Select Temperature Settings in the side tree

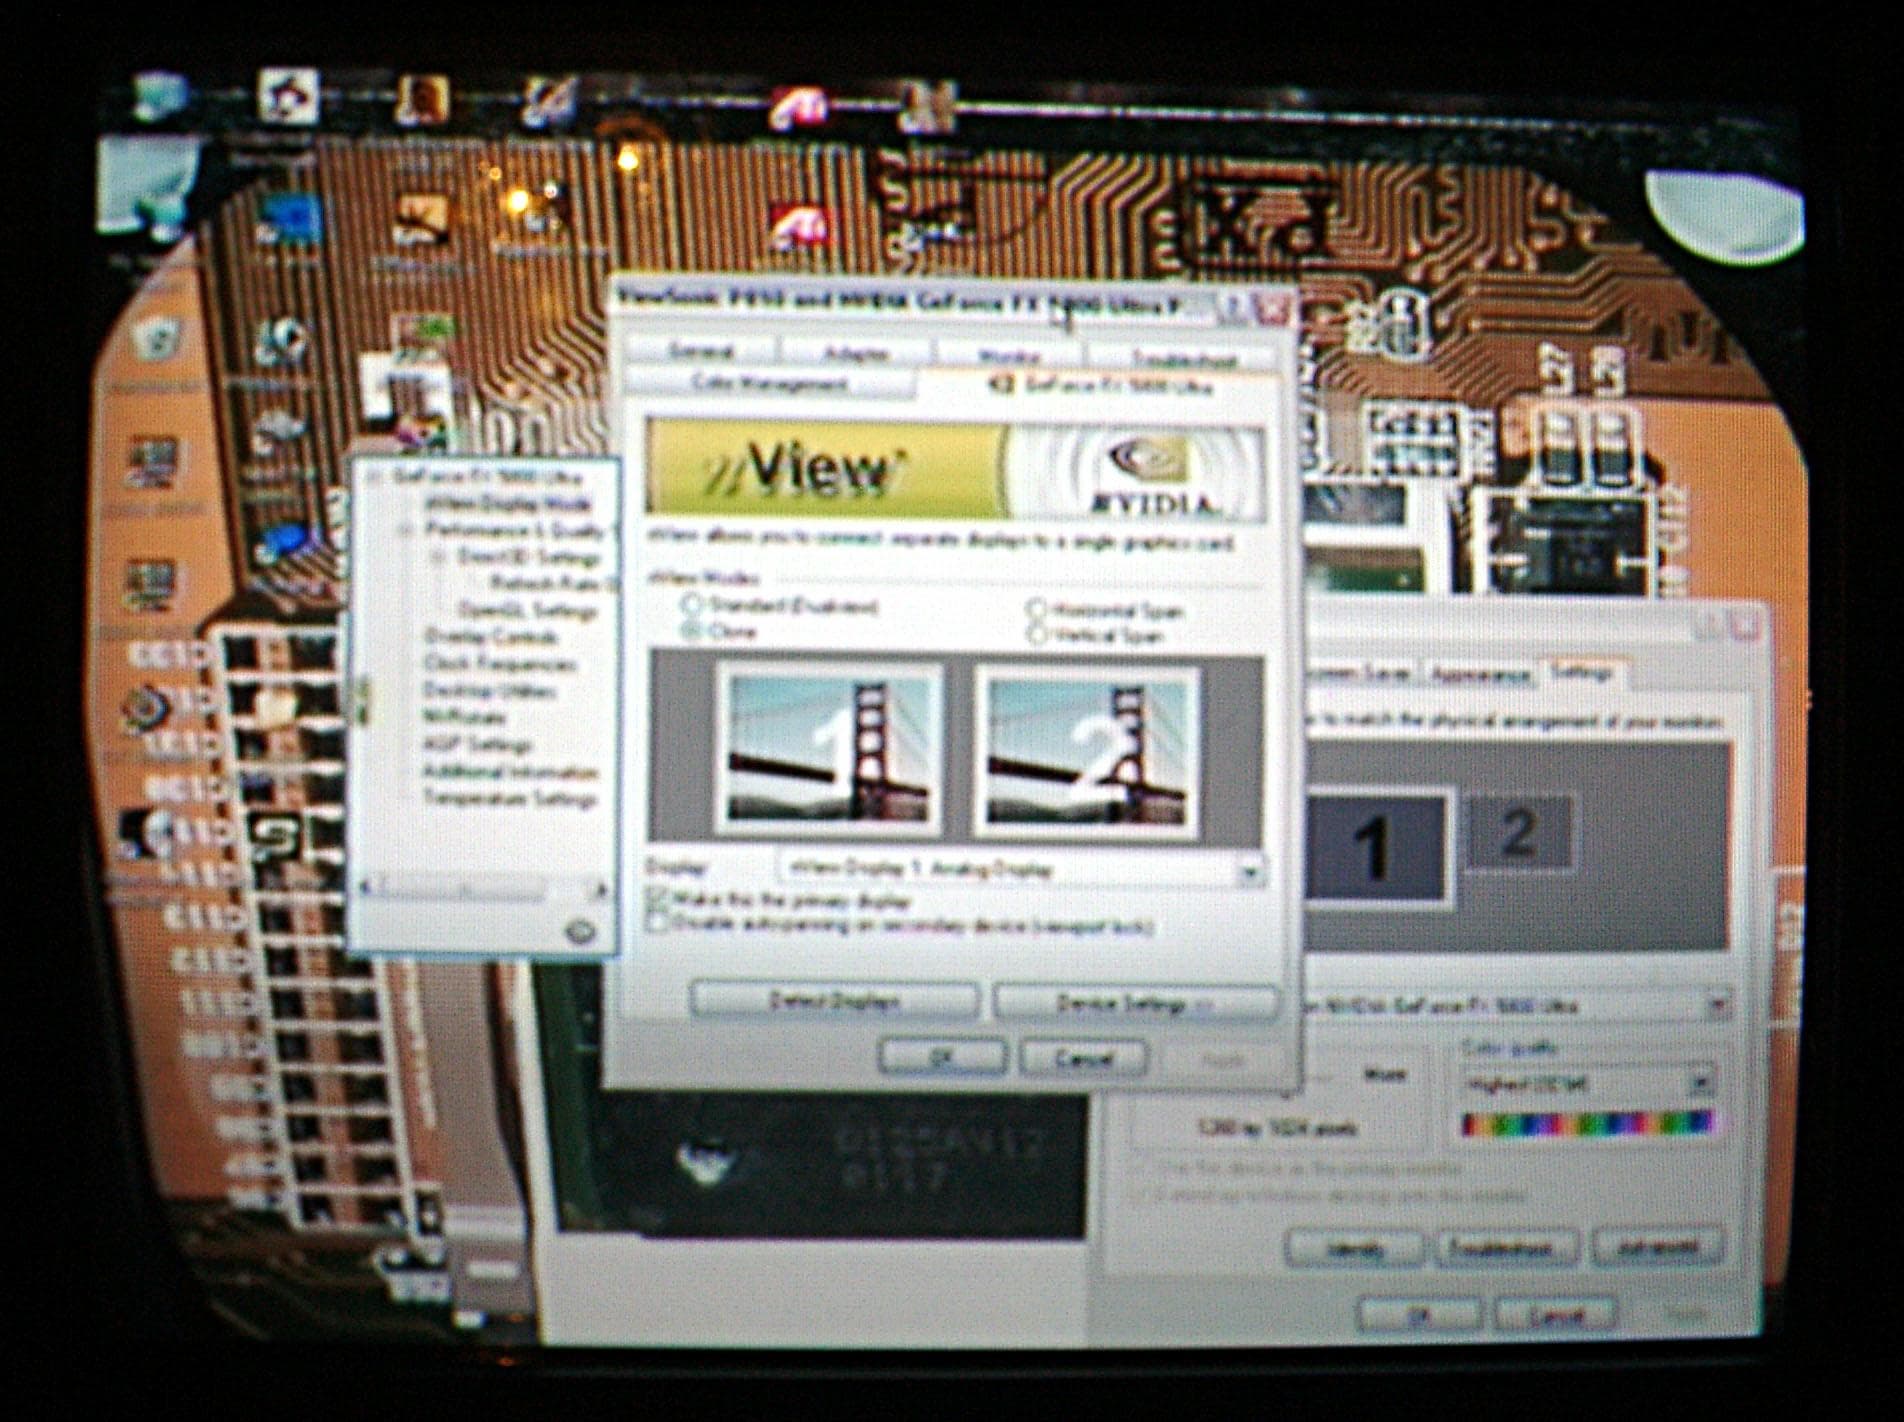pyautogui.click(x=510, y=798)
